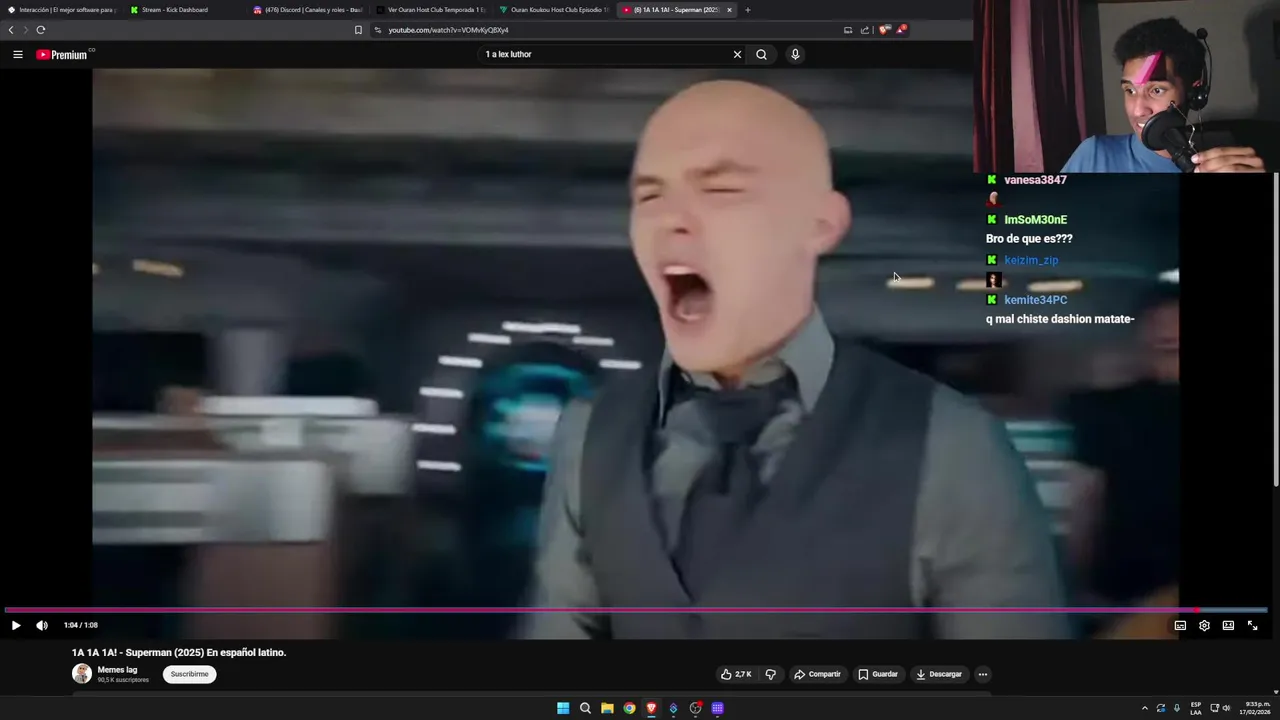Open Google Chrome from taskbar
Image resolution: width=1280 pixels, height=720 pixels.
[x=629, y=708]
